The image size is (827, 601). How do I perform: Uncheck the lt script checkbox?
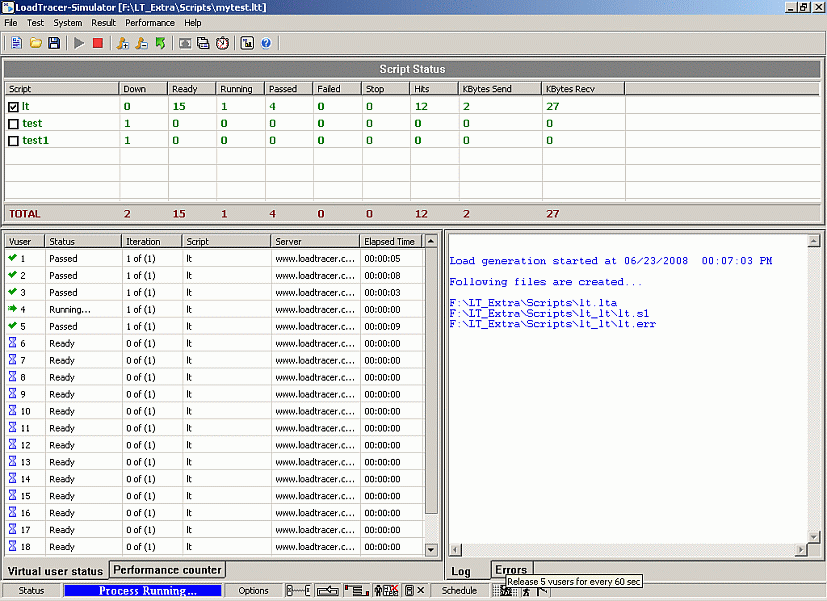[13, 107]
